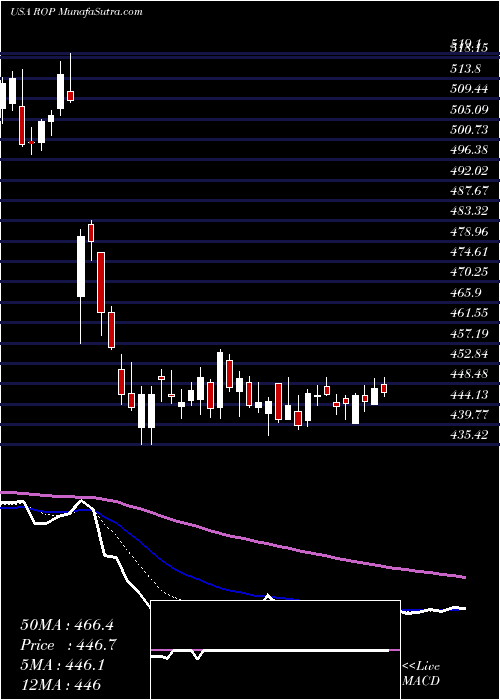
Task: Click the 492.02 price axis label
Action: (x=468, y=171)
